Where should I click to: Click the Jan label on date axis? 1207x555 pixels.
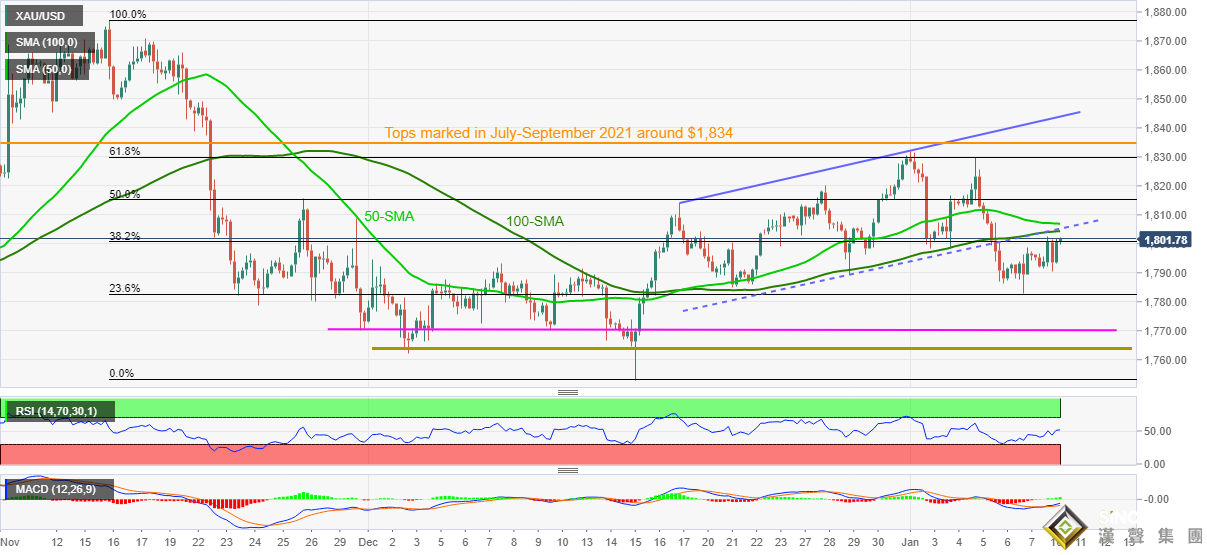909,542
